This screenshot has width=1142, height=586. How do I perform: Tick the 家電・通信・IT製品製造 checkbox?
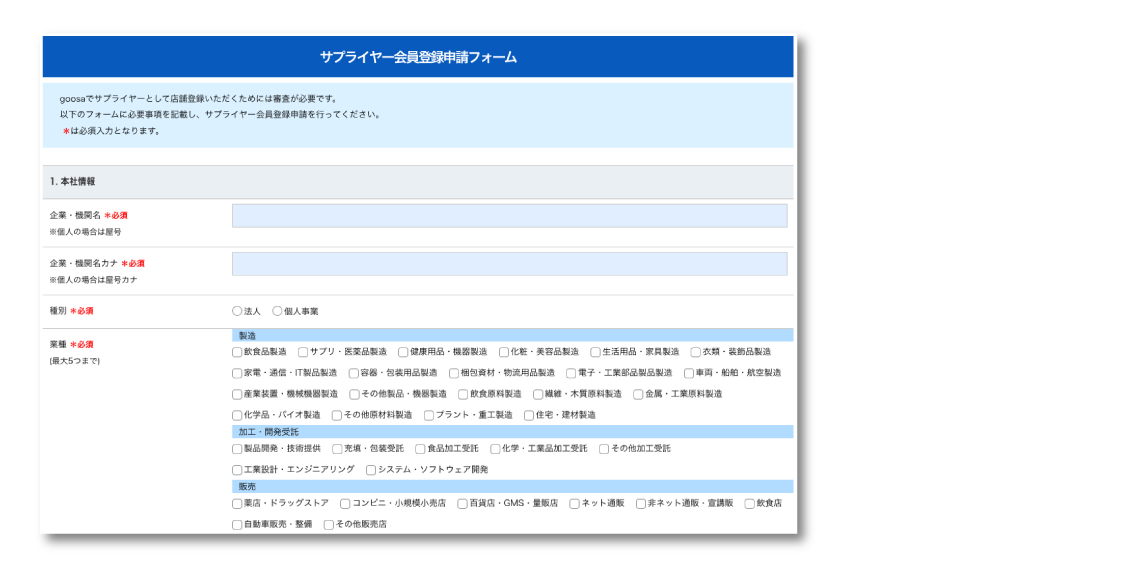click(x=237, y=373)
